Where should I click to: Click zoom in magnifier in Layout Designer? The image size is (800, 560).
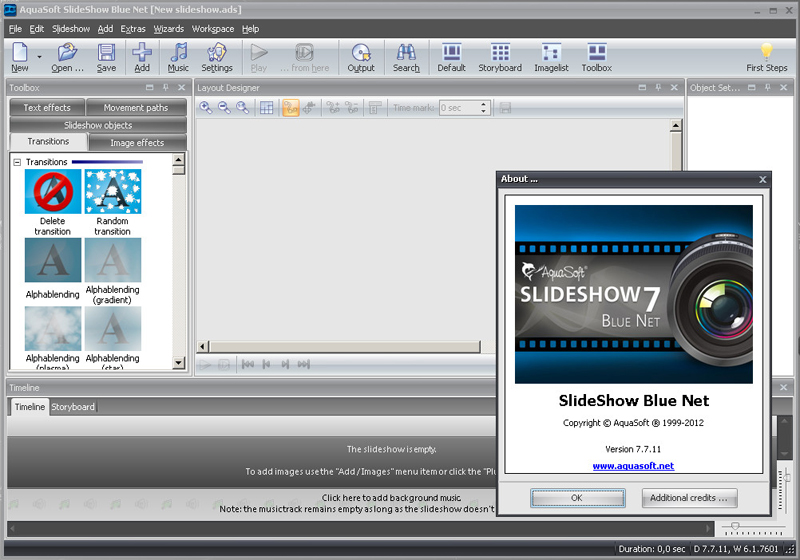(206, 108)
